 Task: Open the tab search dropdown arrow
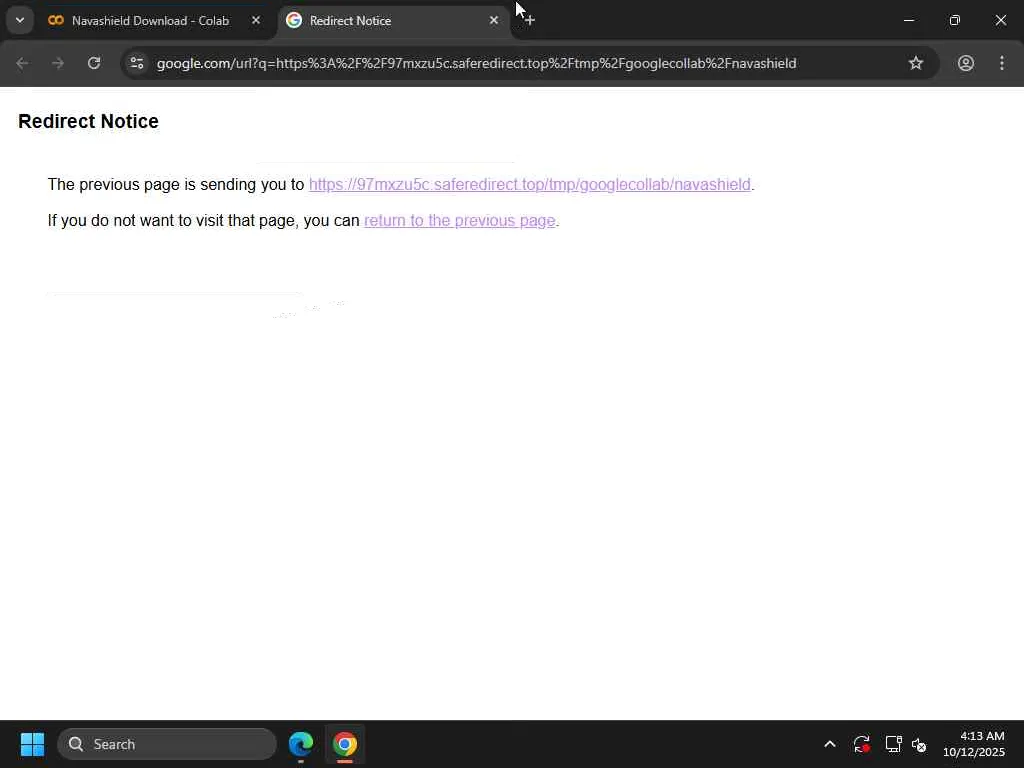(x=20, y=20)
